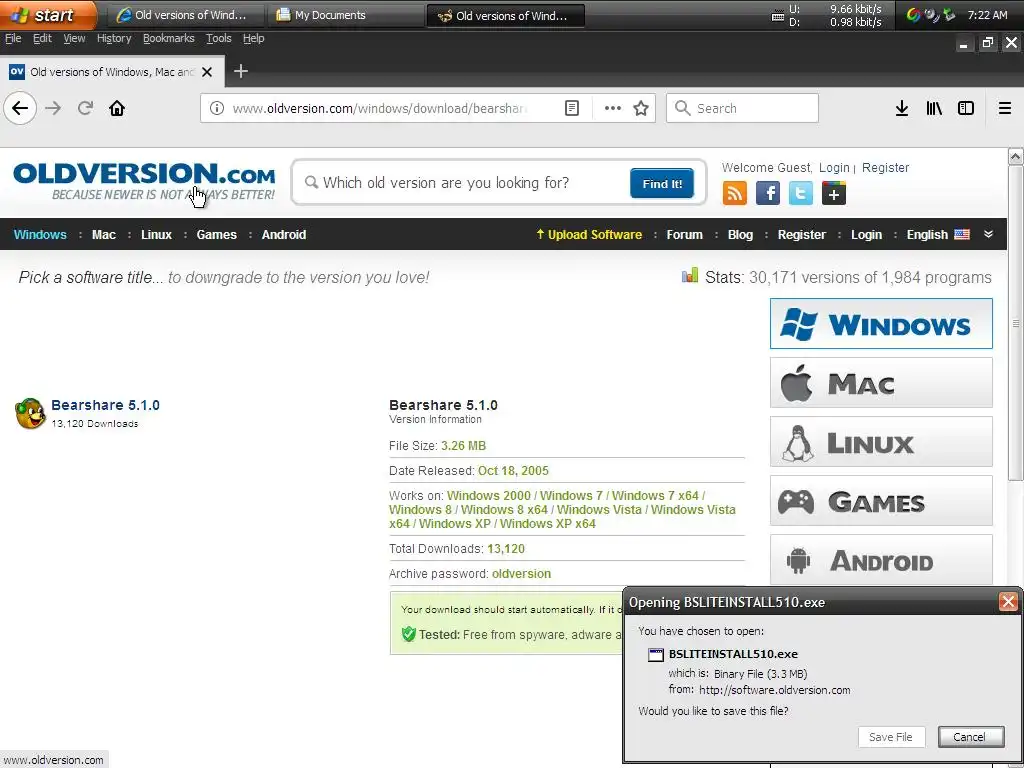1024x768 pixels.
Task: Click the English language selector
Action: [x=927, y=234]
